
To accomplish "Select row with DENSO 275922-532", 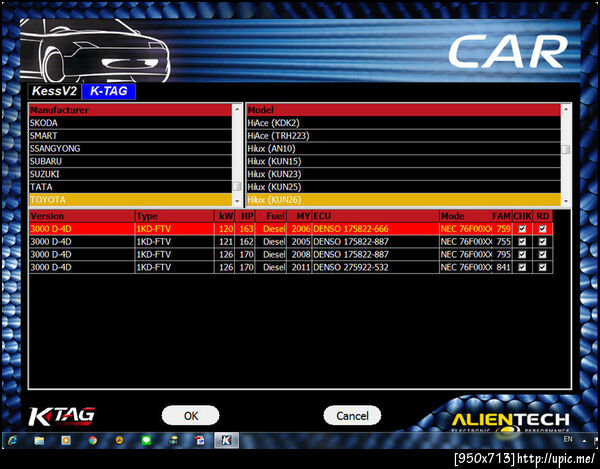I will coord(291,267).
